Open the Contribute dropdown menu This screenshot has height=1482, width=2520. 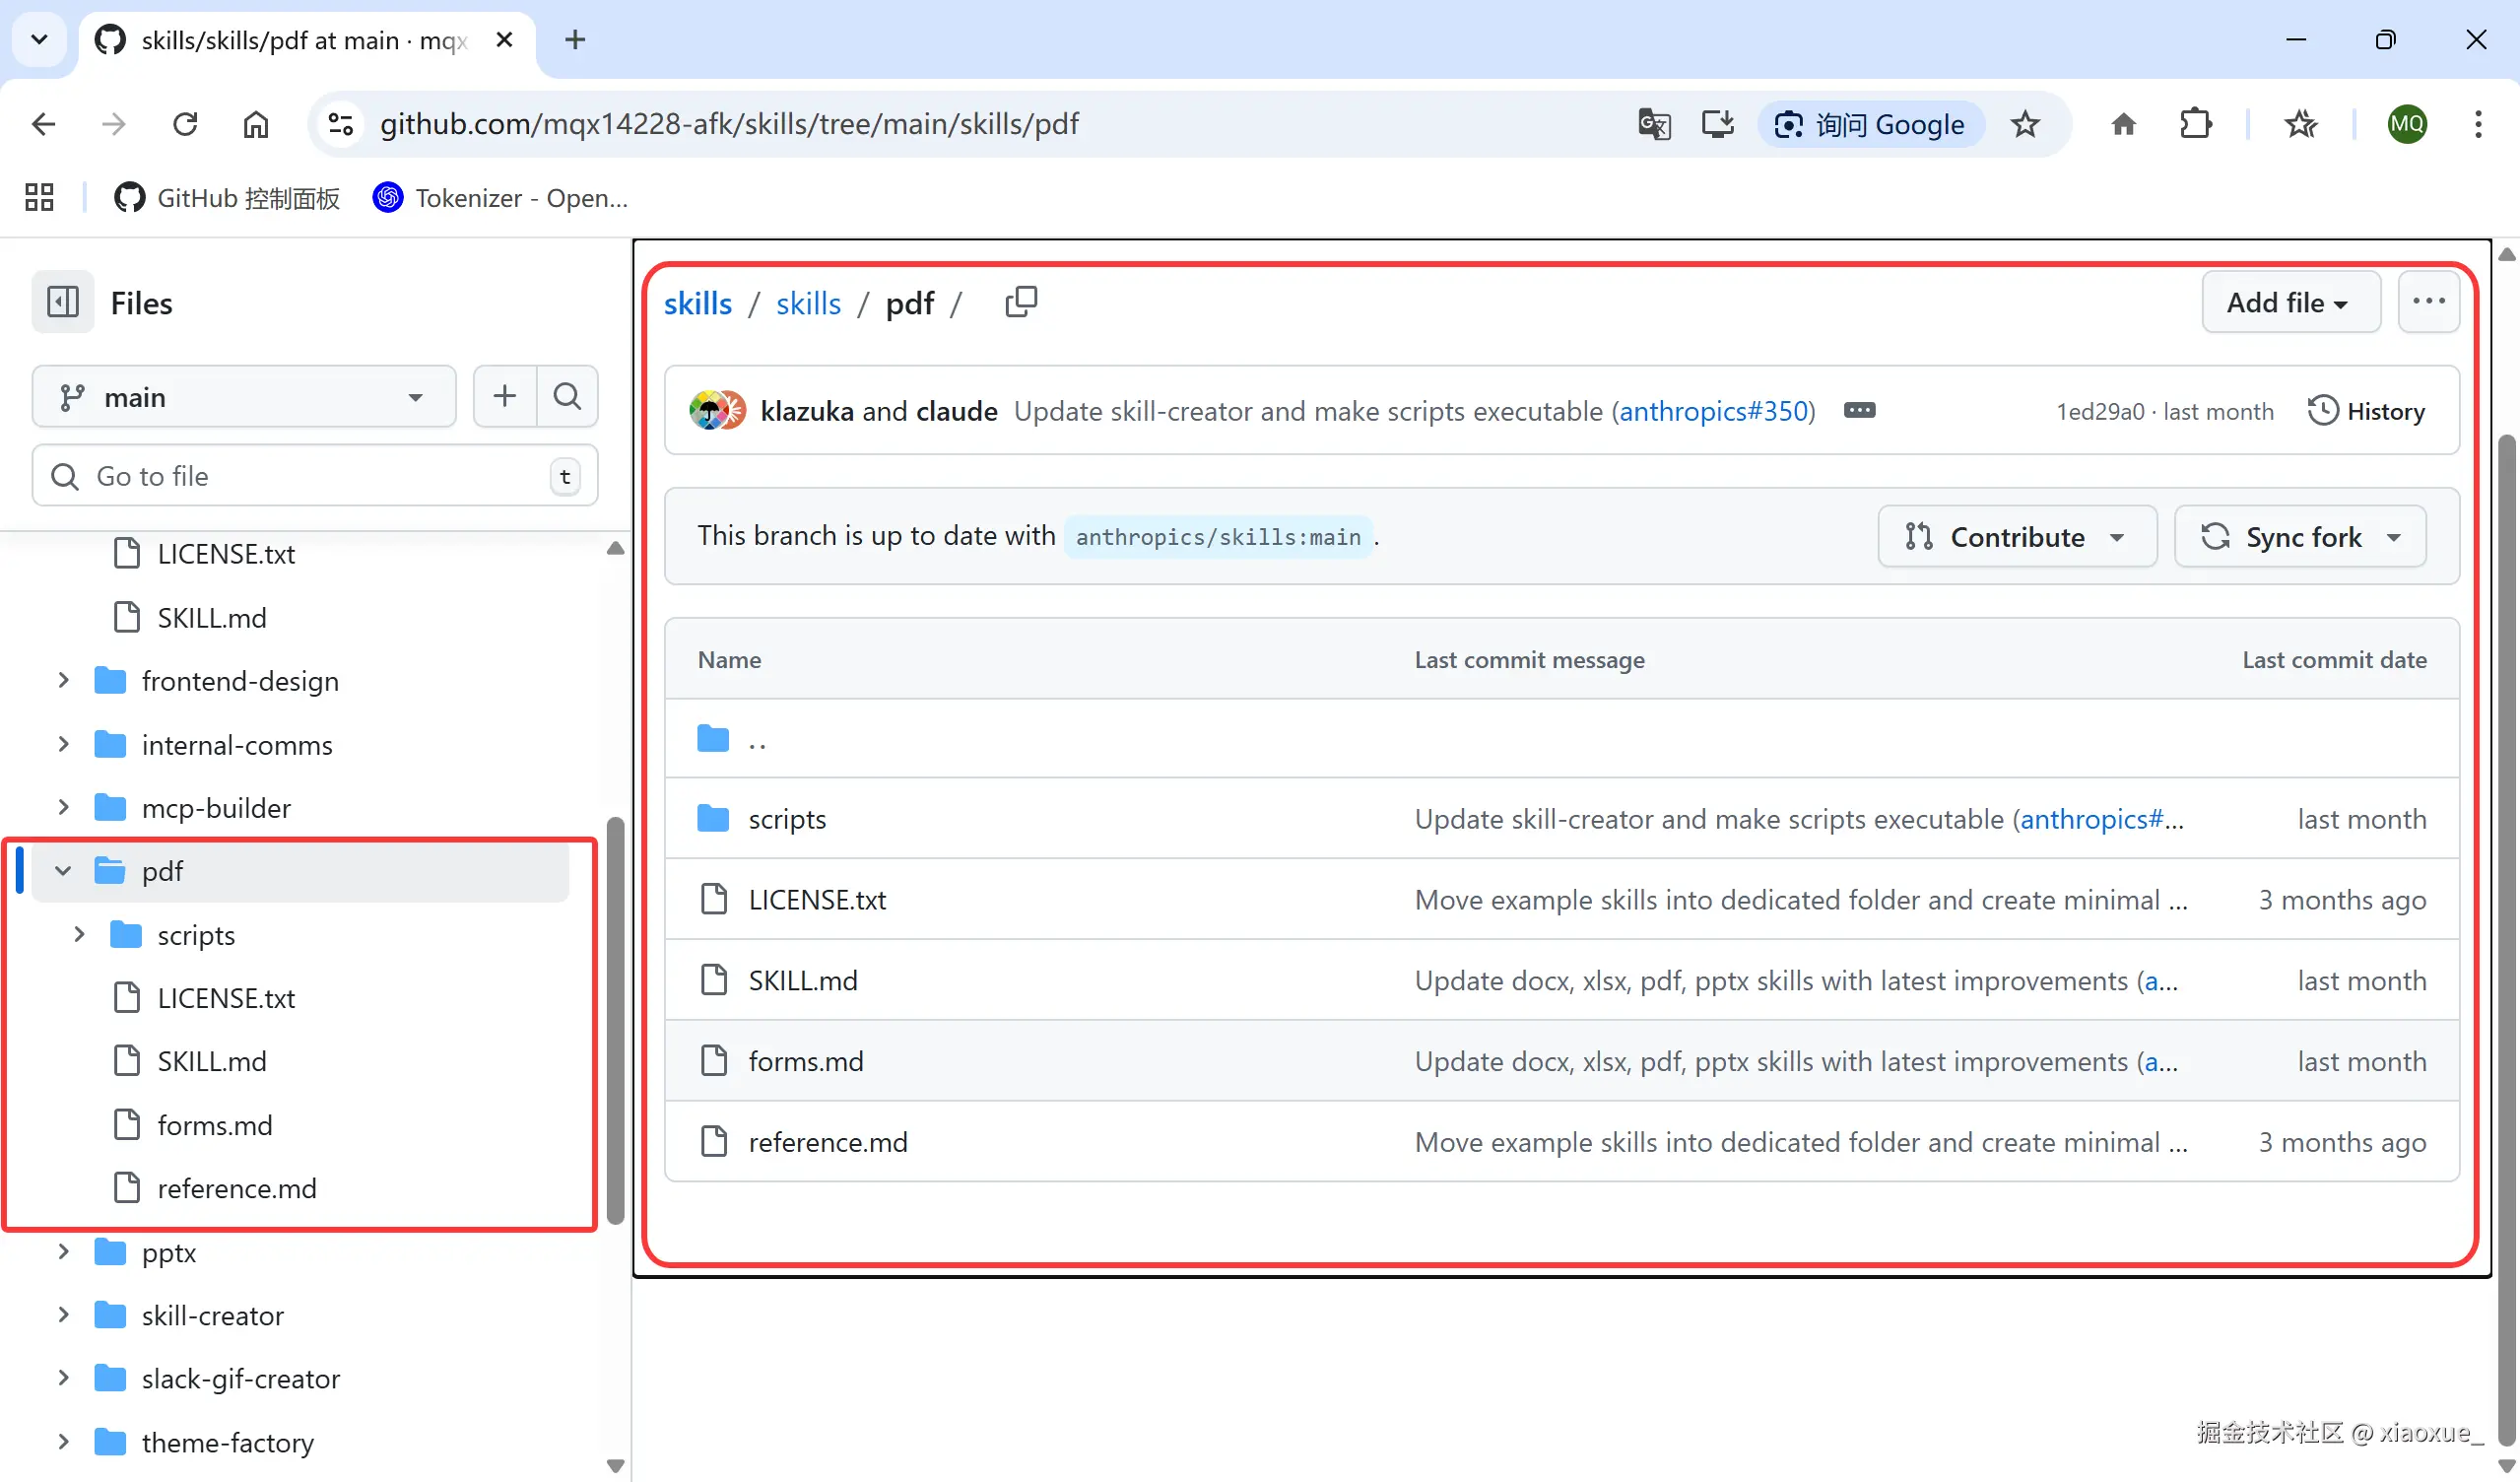(x=2016, y=537)
